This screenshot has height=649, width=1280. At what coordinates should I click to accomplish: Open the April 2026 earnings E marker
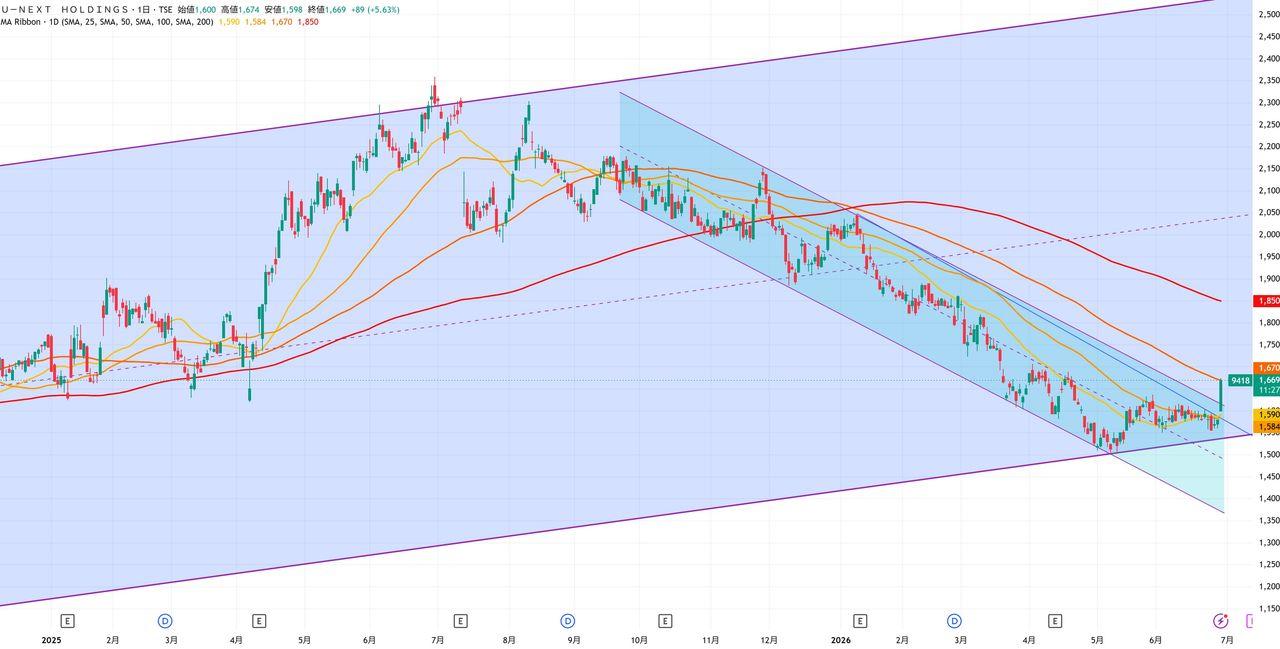tap(1055, 621)
